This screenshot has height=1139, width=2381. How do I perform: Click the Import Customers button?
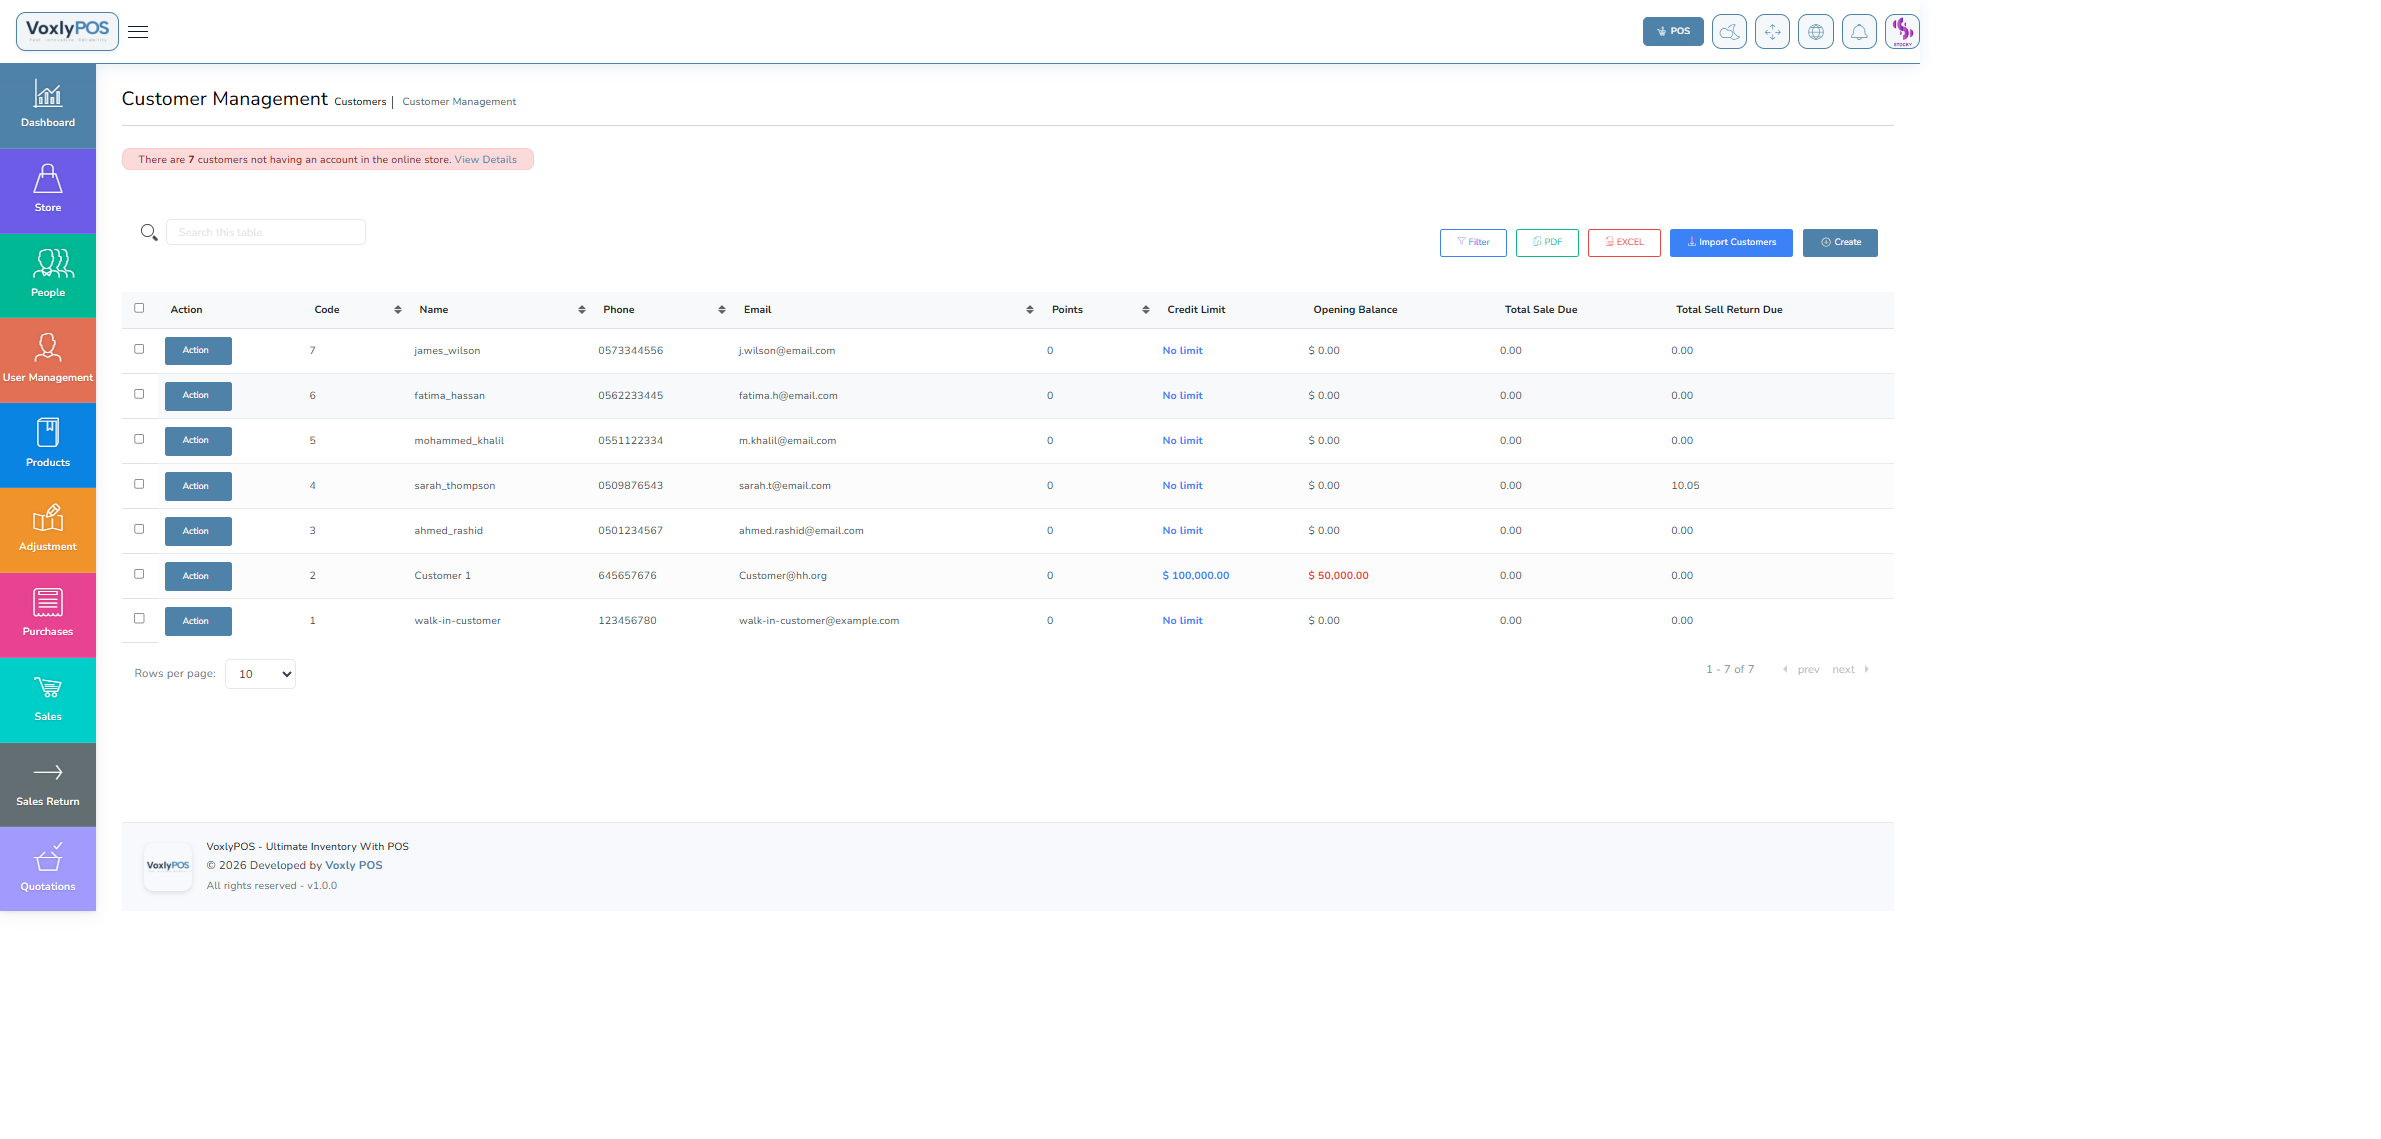1730,242
